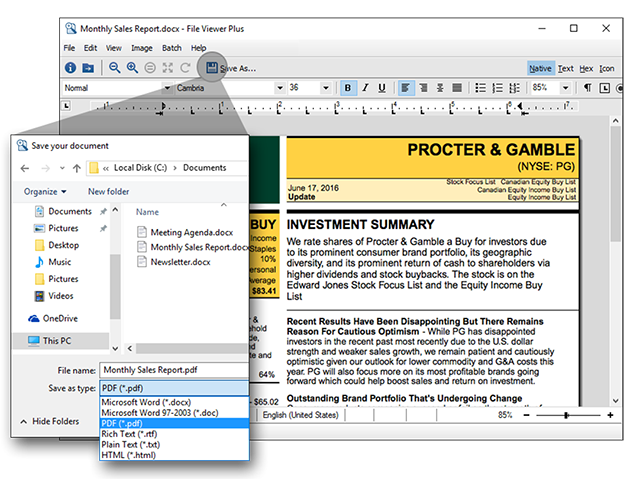Open the Batch menu
This screenshot has height=479, width=640.
tap(172, 48)
